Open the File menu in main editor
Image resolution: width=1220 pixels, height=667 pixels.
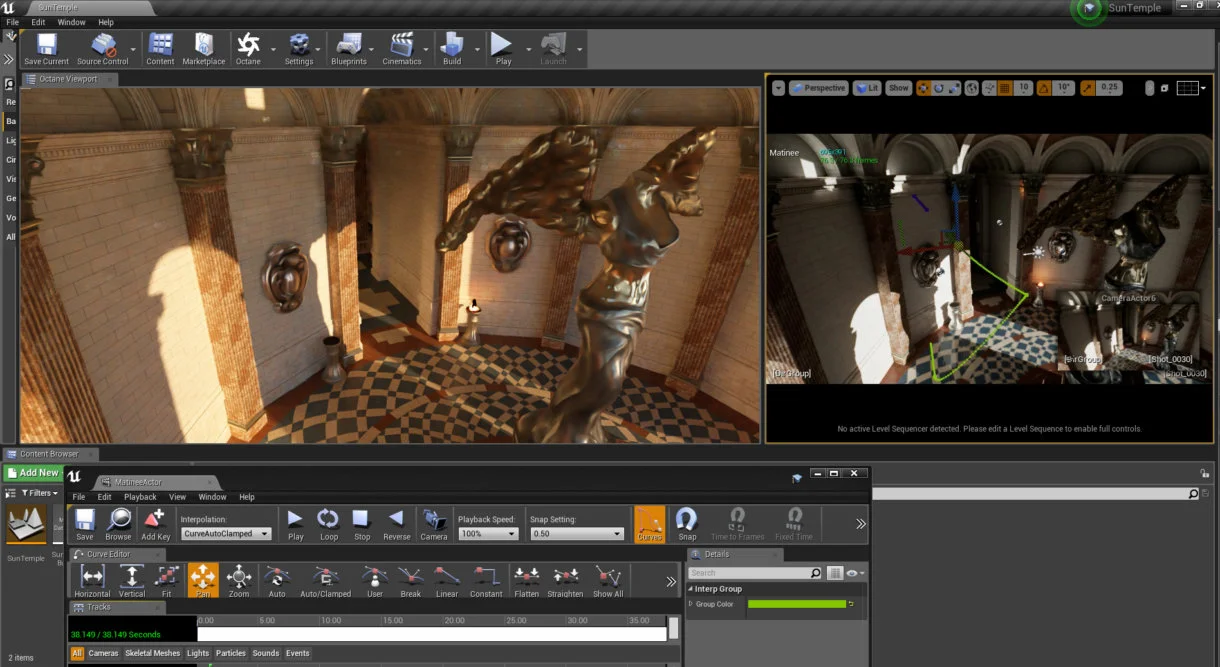(x=13, y=22)
